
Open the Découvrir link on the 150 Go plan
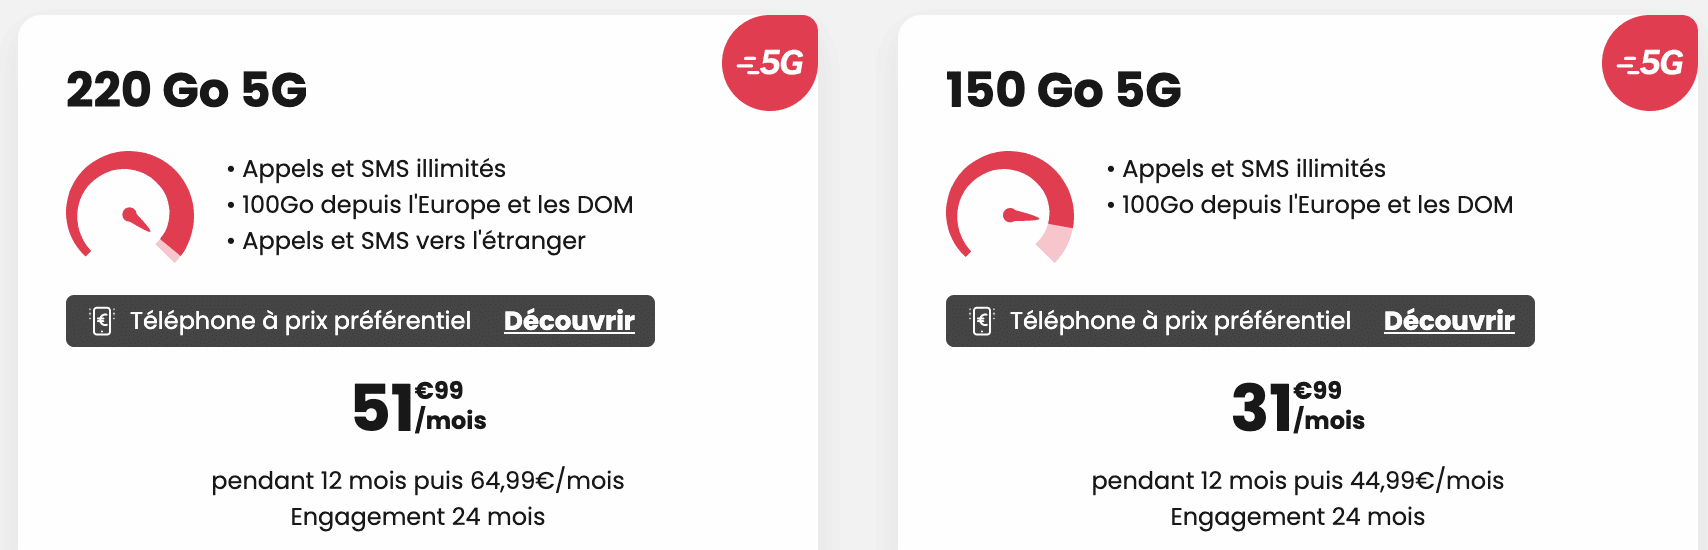click(1449, 321)
